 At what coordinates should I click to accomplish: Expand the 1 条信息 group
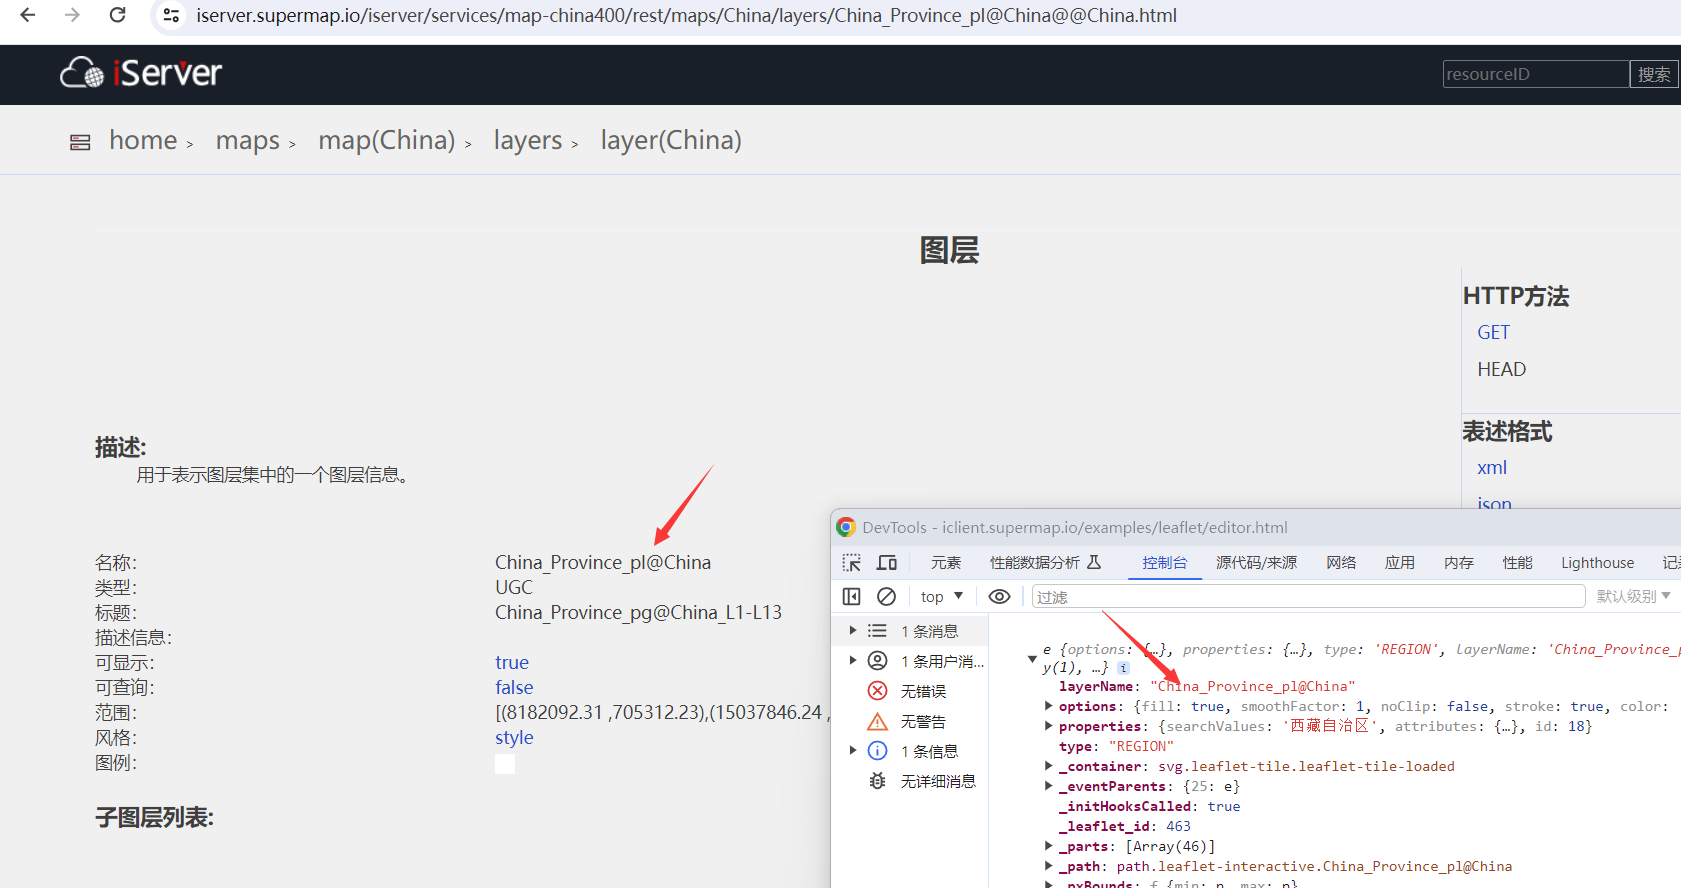click(853, 751)
